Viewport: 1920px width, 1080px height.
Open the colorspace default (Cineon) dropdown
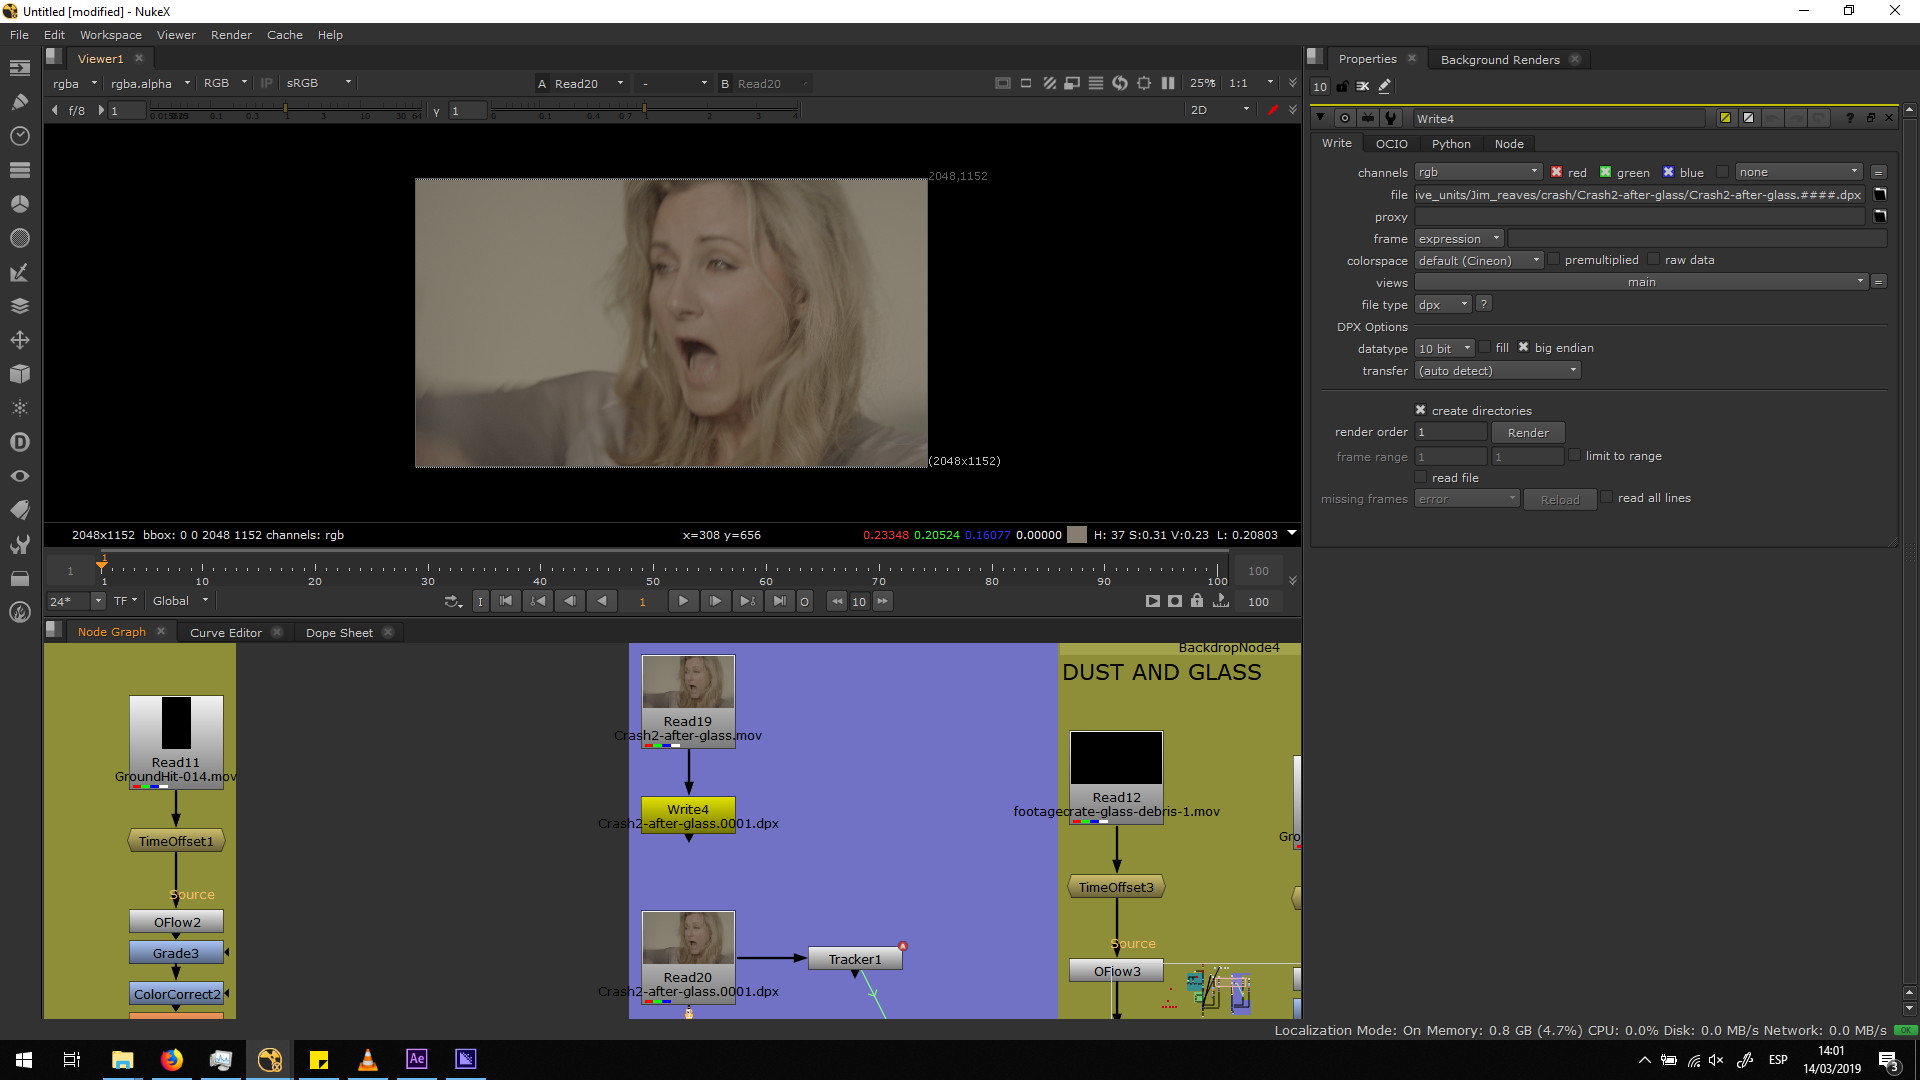click(x=1479, y=260)
